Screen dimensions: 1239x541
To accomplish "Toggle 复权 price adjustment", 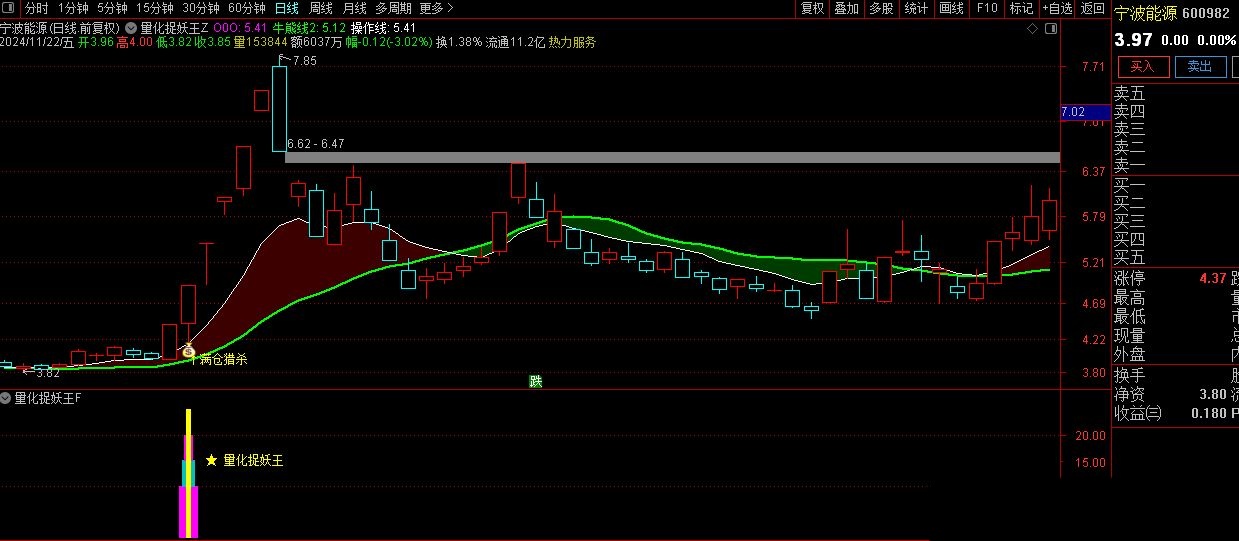I will click(812, 8).
